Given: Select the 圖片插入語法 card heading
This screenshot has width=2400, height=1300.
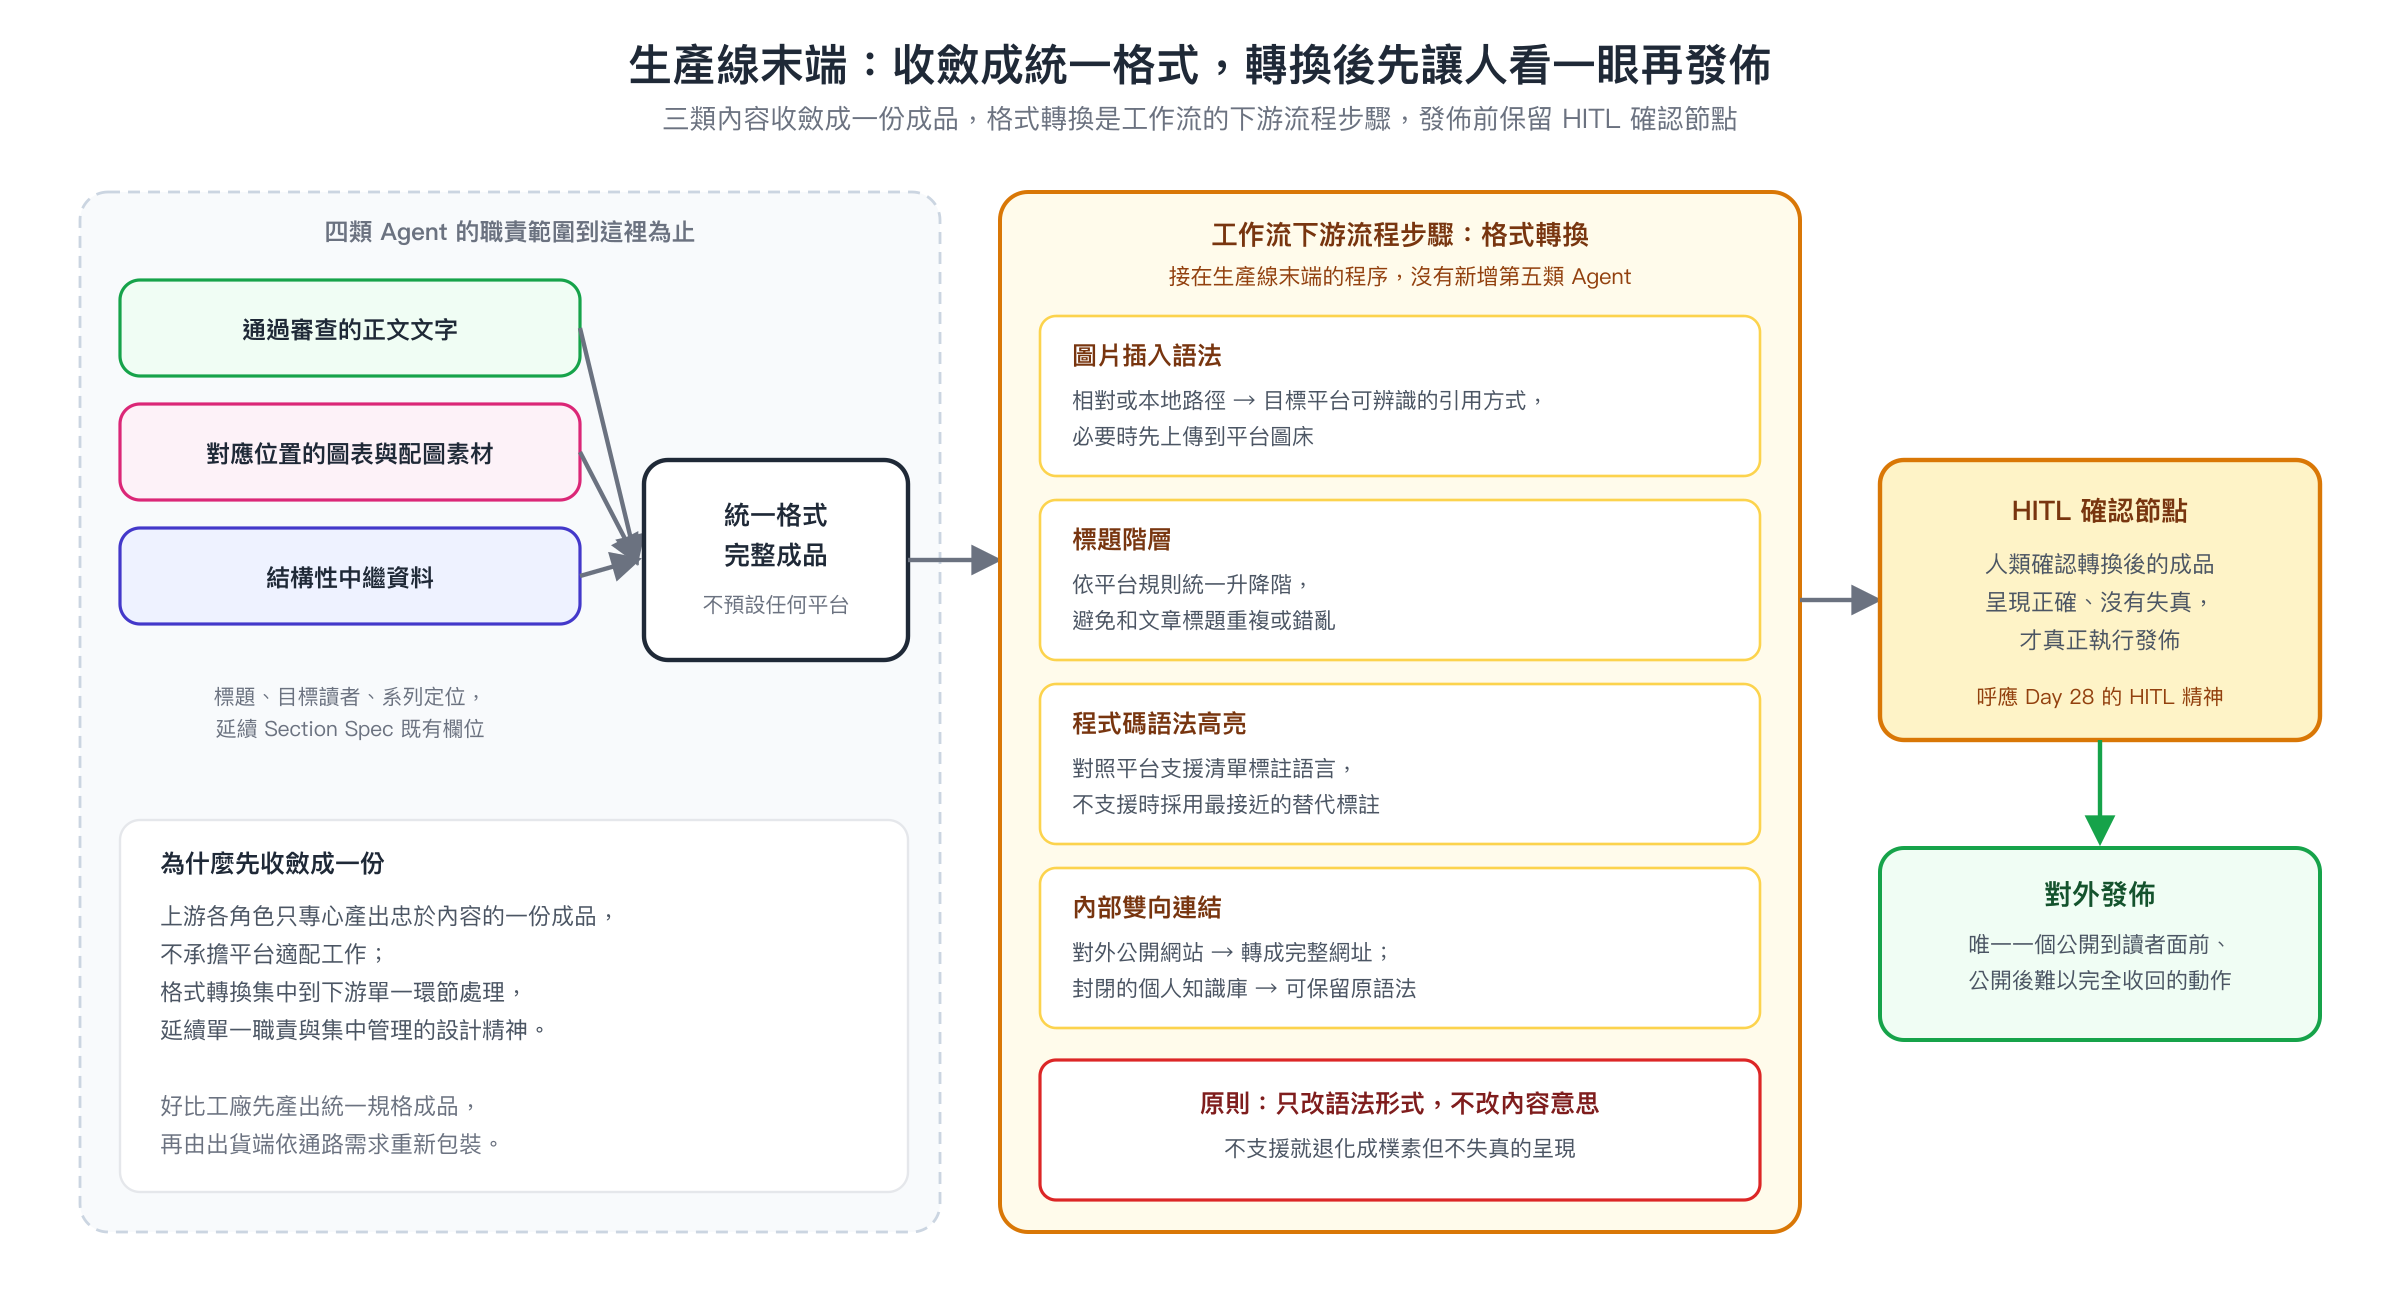Looking at the screenshot, I should pyautogui.click(x=1147, y=356).
